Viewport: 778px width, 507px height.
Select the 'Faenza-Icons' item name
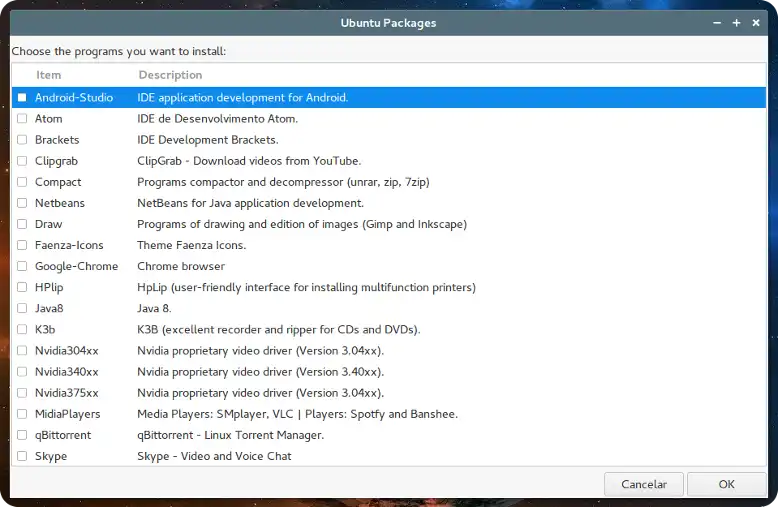(x=69, y=245)
